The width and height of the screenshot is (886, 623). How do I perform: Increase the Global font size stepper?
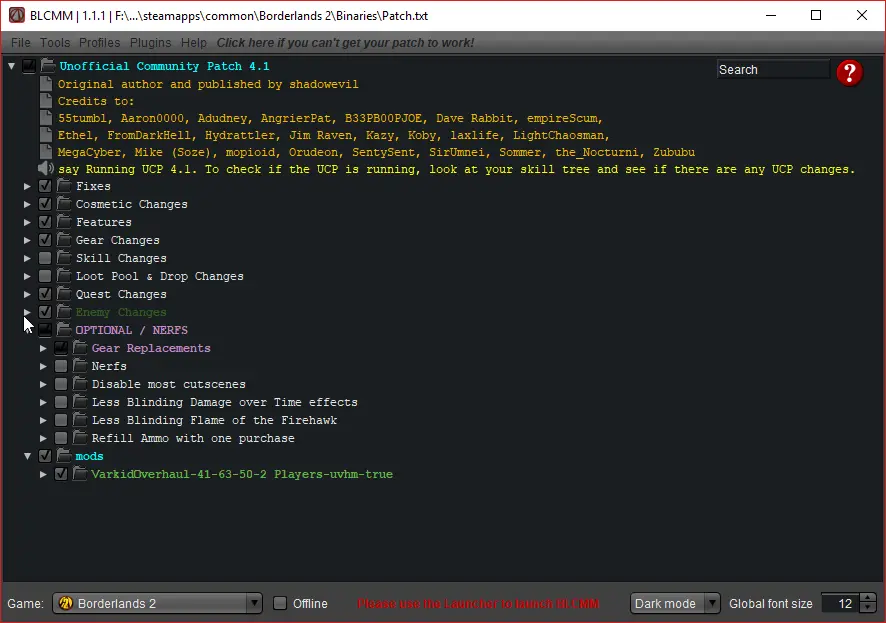[x=869, y=598]
